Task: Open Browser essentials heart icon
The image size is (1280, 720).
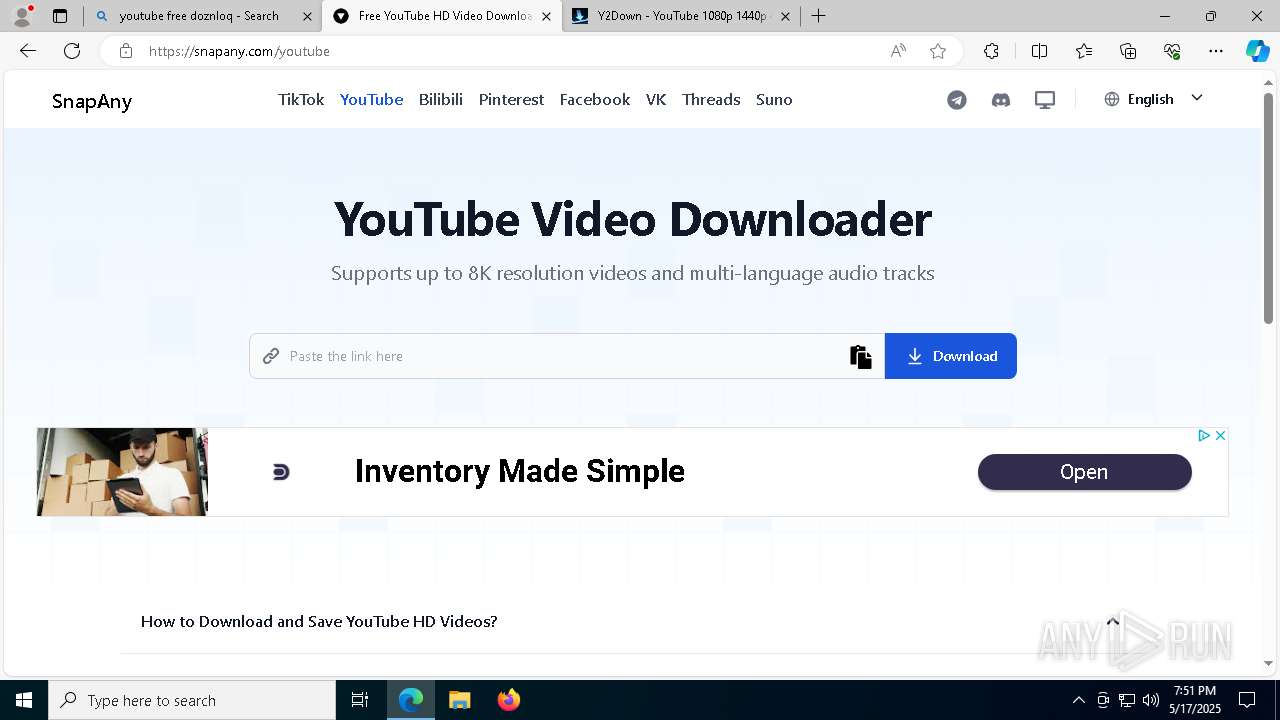Action: (x=1172, y=51)
